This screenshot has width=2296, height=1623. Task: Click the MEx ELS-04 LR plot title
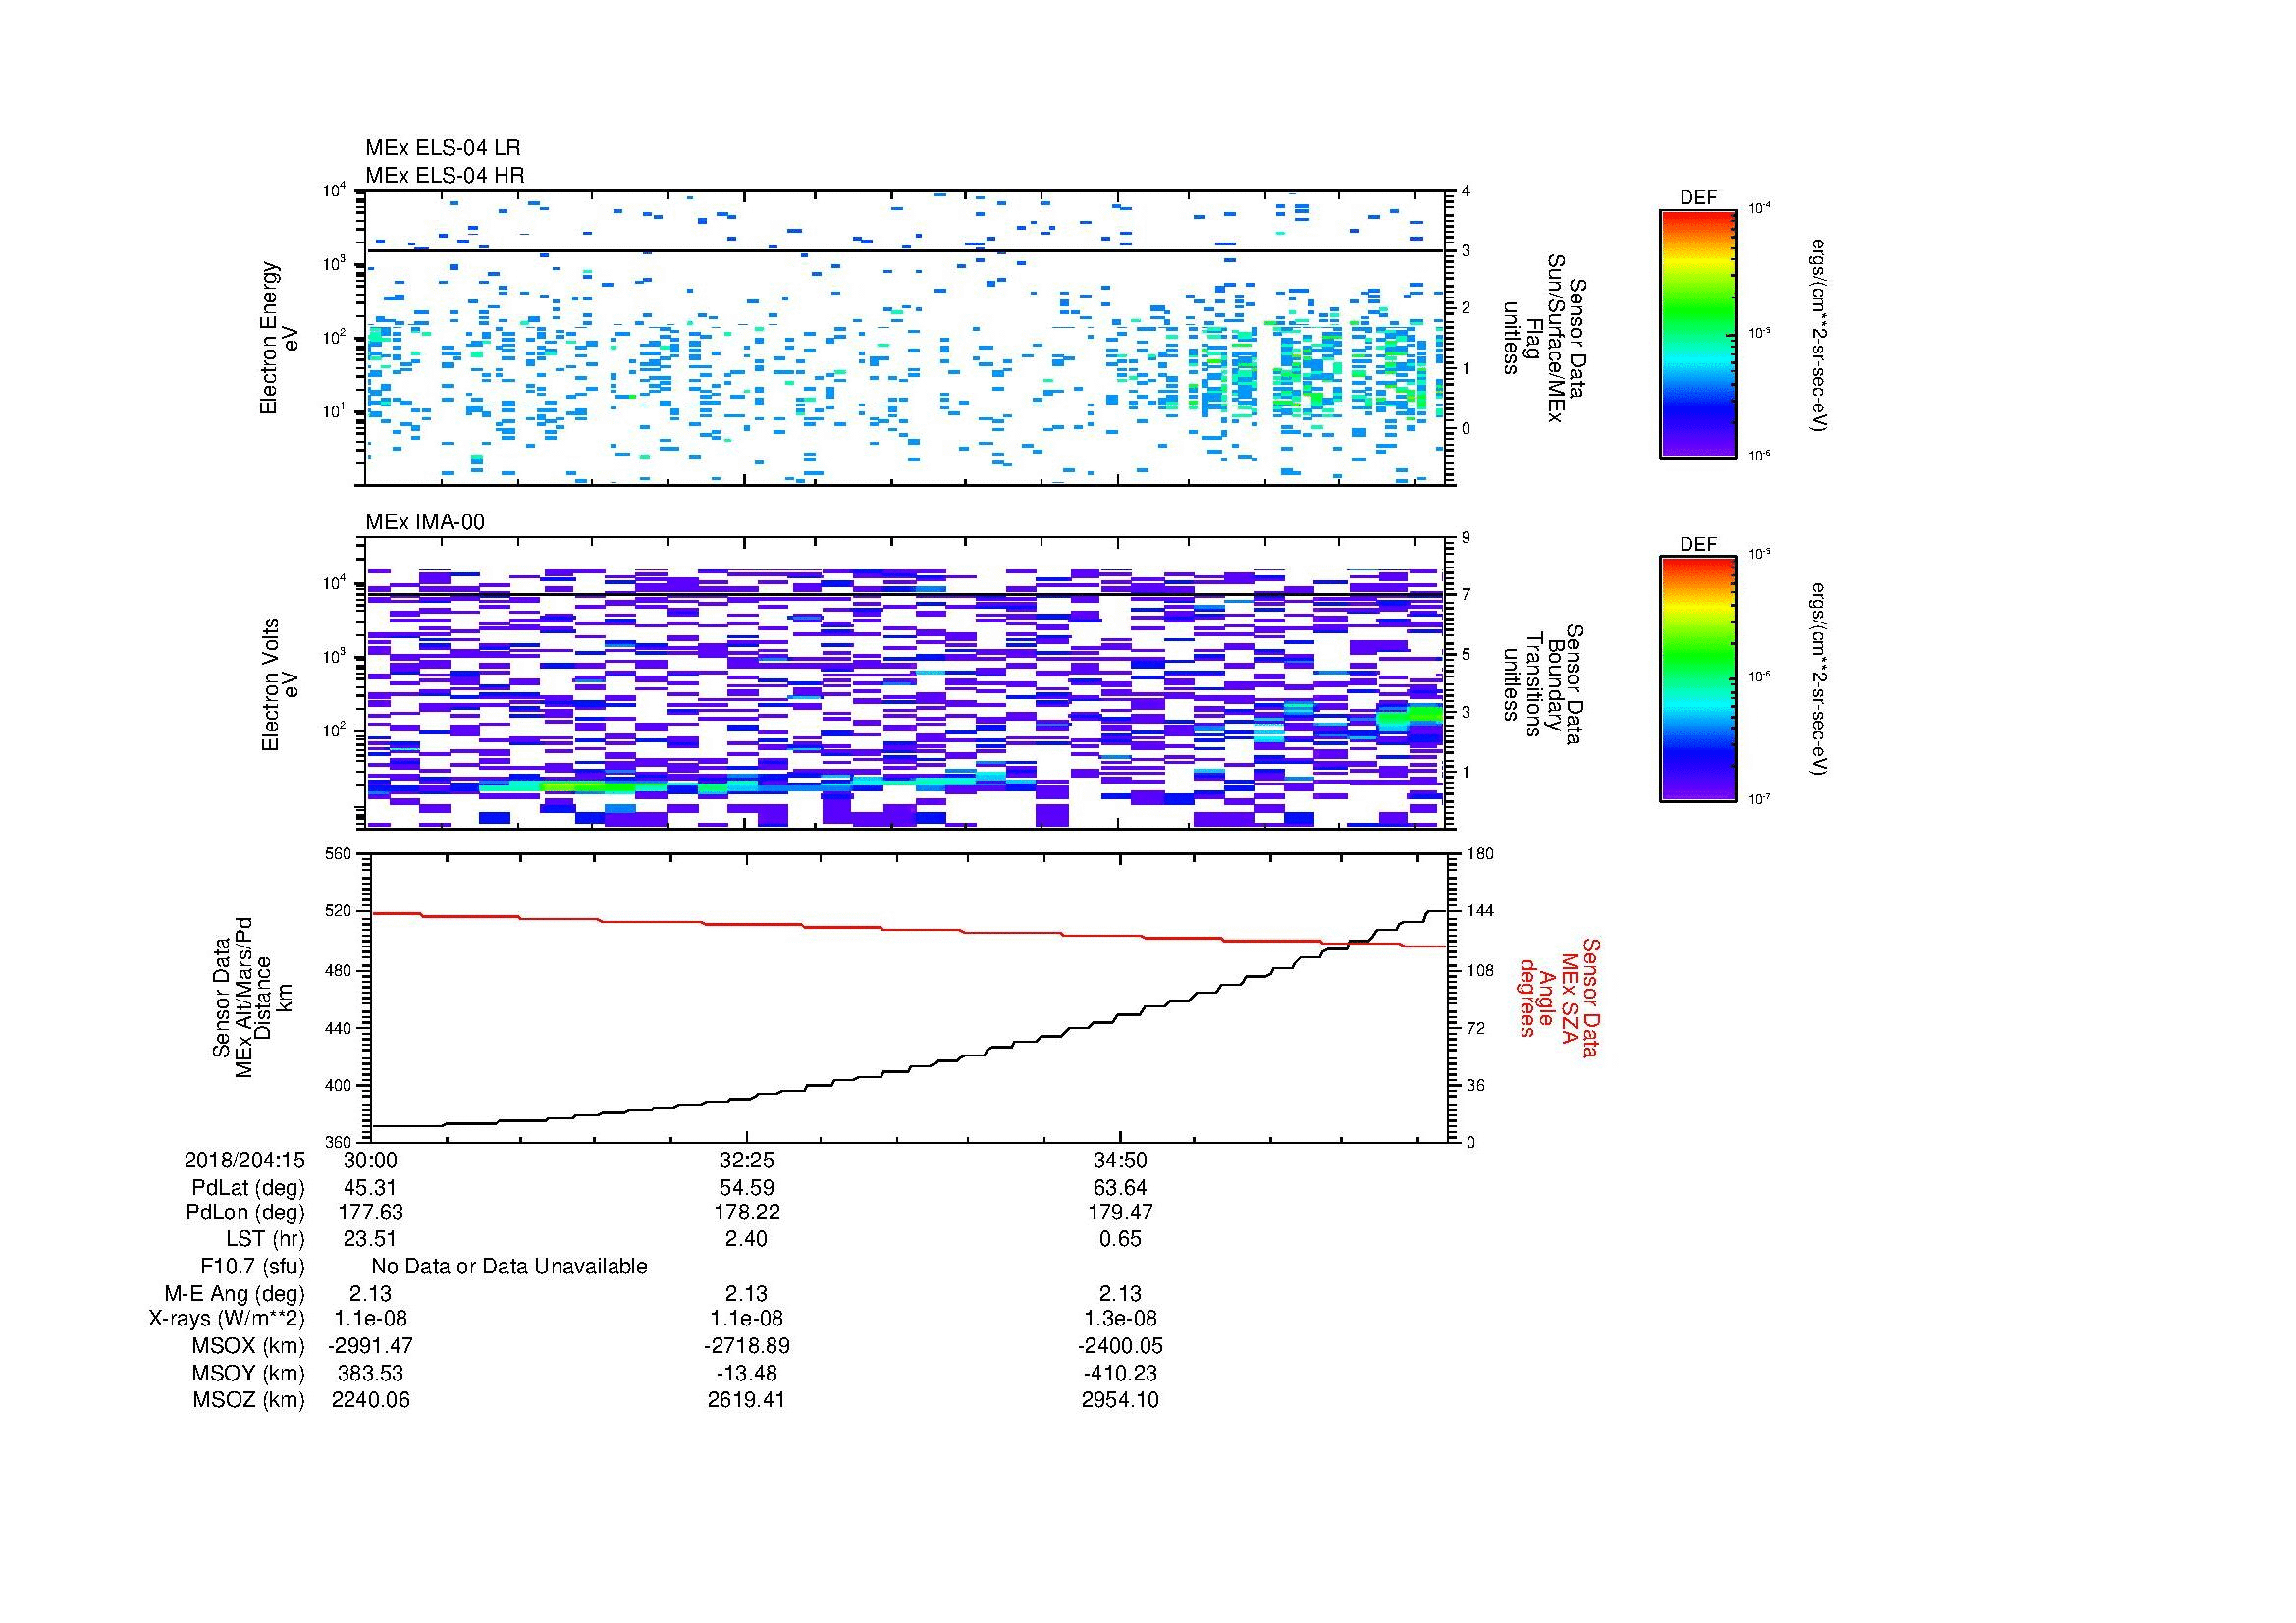443,148
